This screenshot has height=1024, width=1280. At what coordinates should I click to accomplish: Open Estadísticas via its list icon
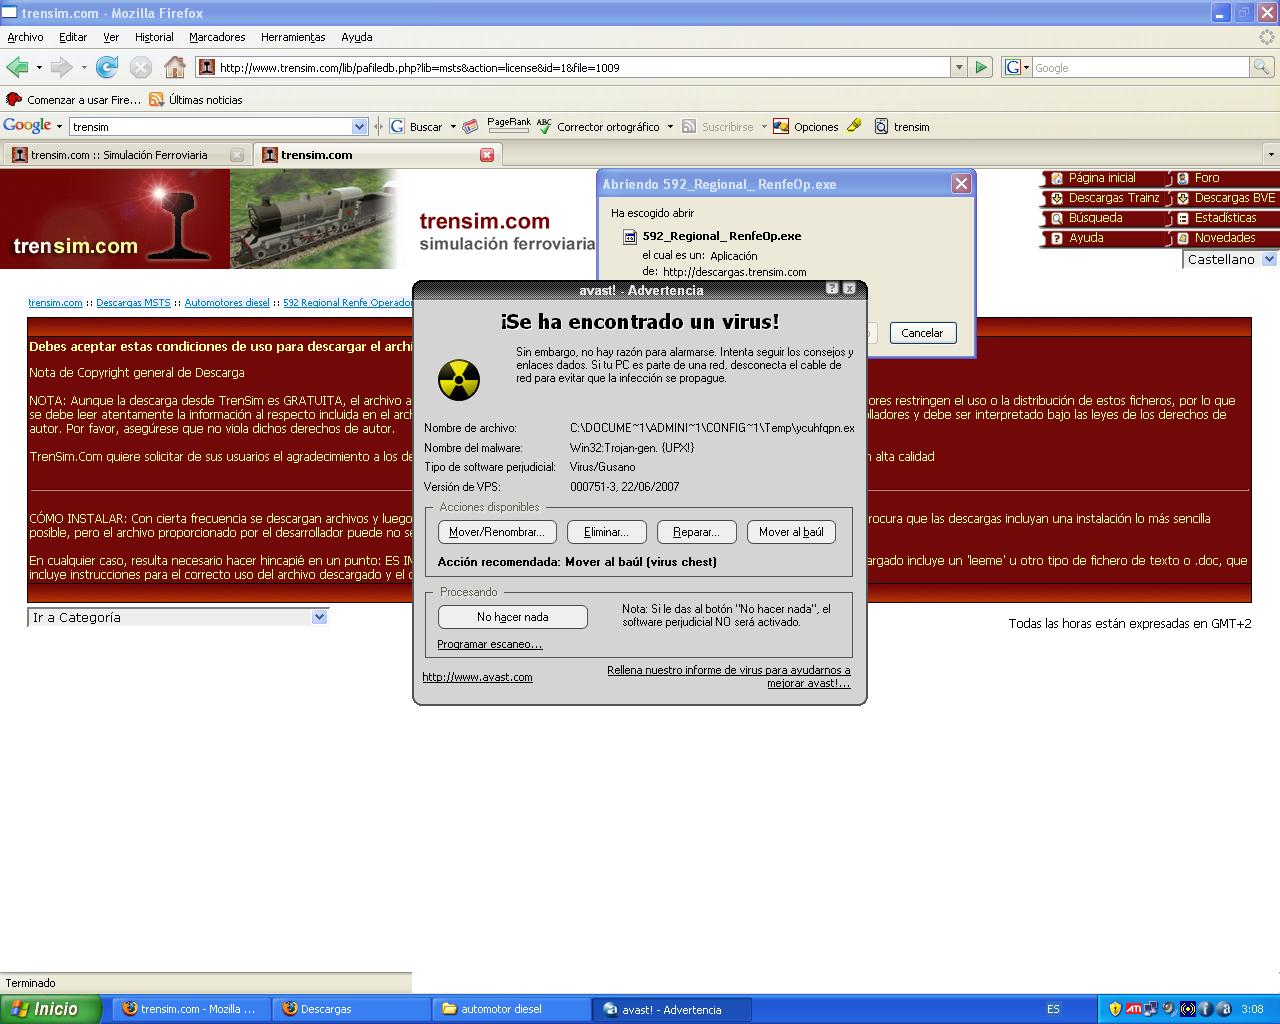tap(1183, 218)
